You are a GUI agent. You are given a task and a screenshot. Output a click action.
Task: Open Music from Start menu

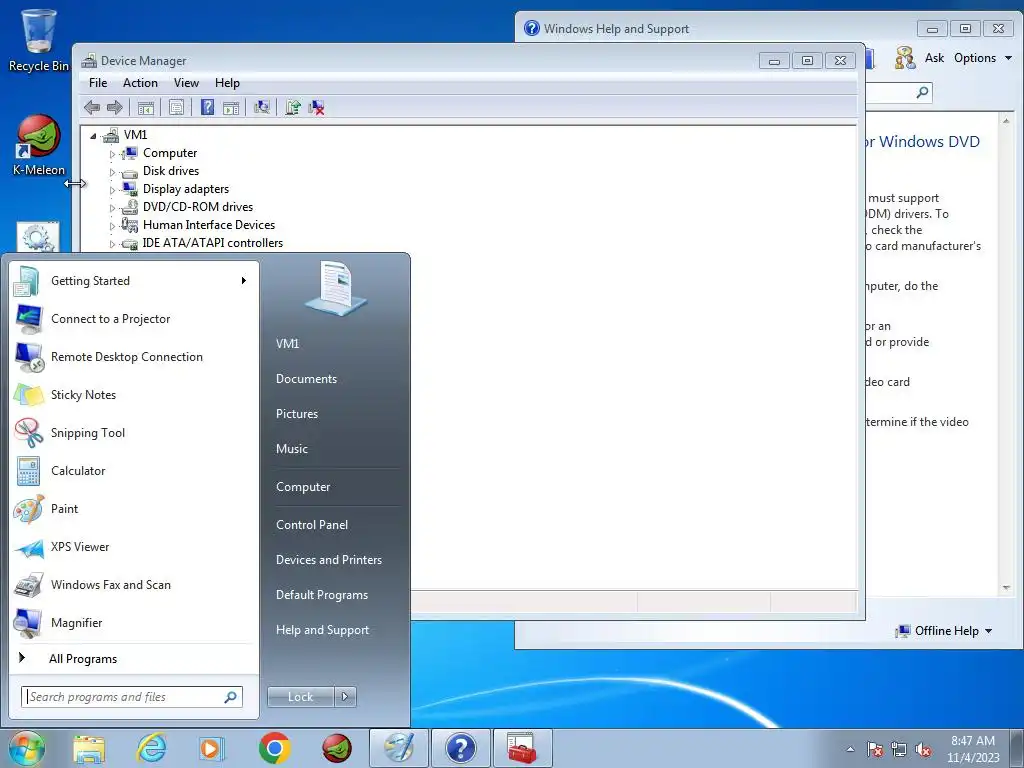pyautogui.click(x=292, y=449)
